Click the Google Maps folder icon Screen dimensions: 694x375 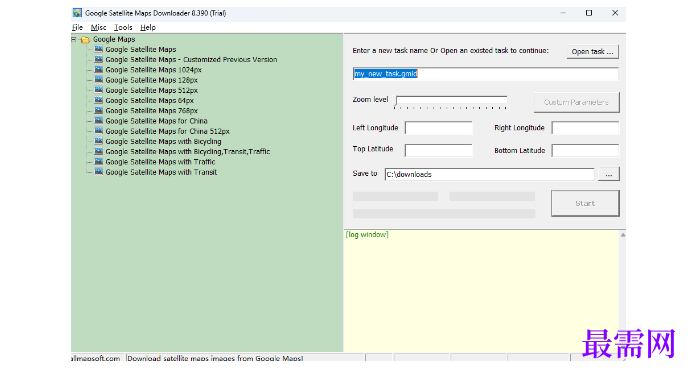(85, 40)
